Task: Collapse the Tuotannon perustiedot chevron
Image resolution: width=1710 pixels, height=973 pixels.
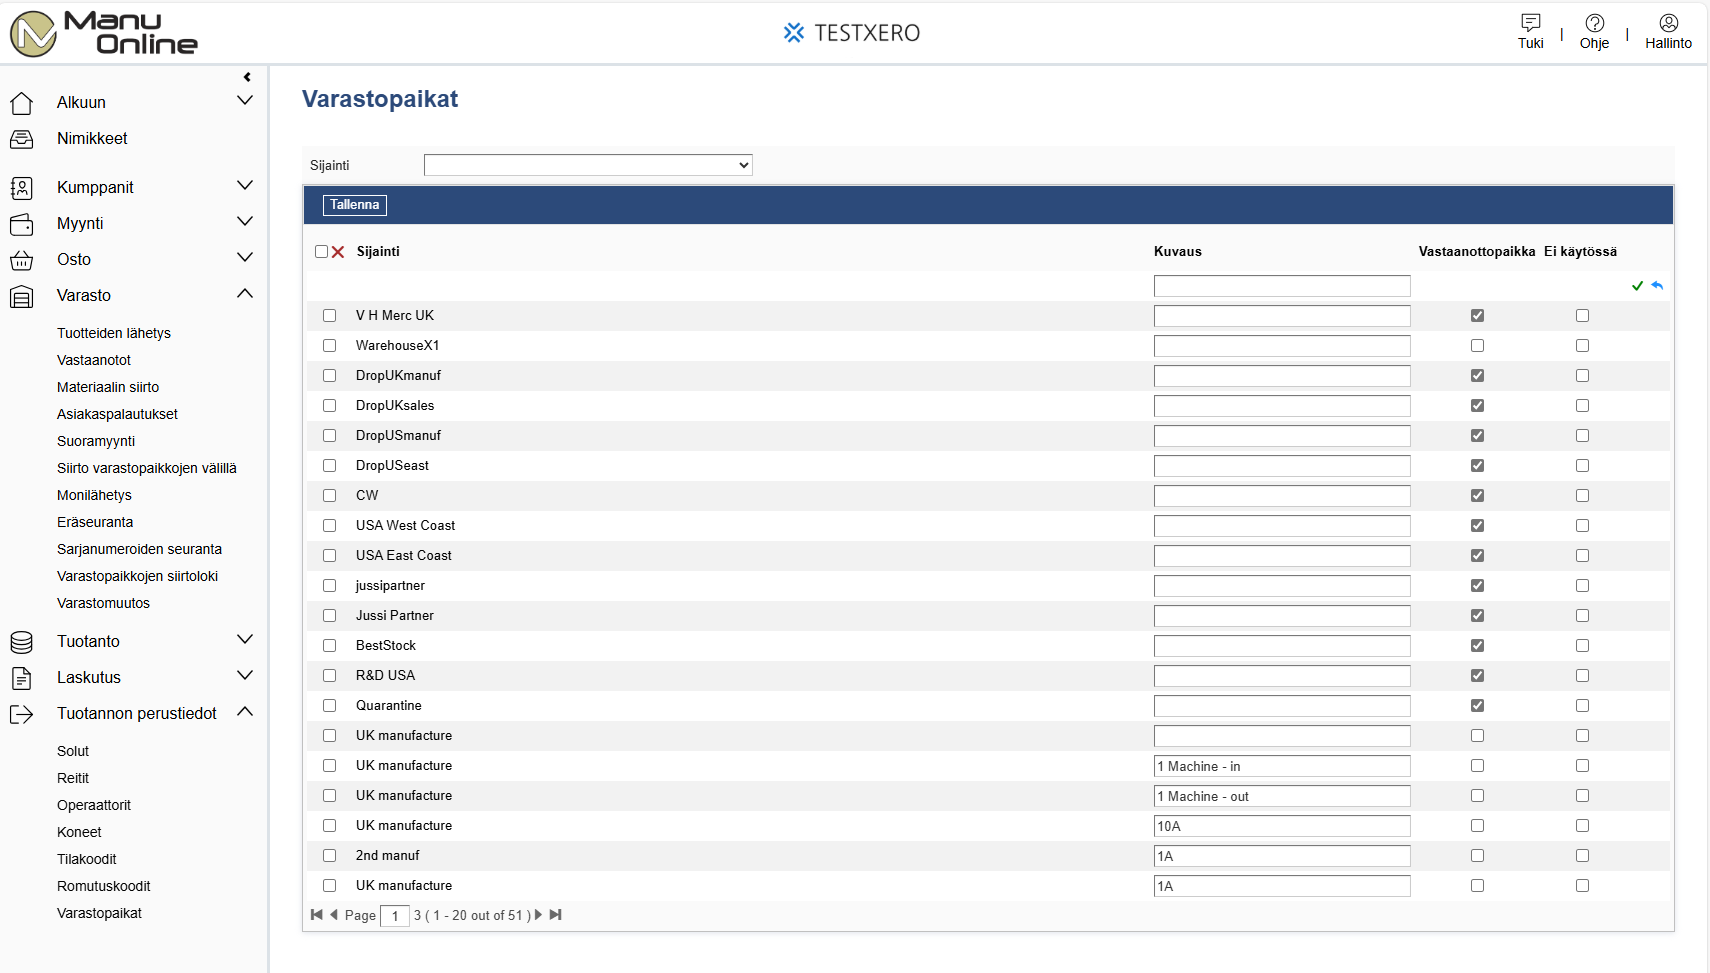Action: [x=245, y=712]
